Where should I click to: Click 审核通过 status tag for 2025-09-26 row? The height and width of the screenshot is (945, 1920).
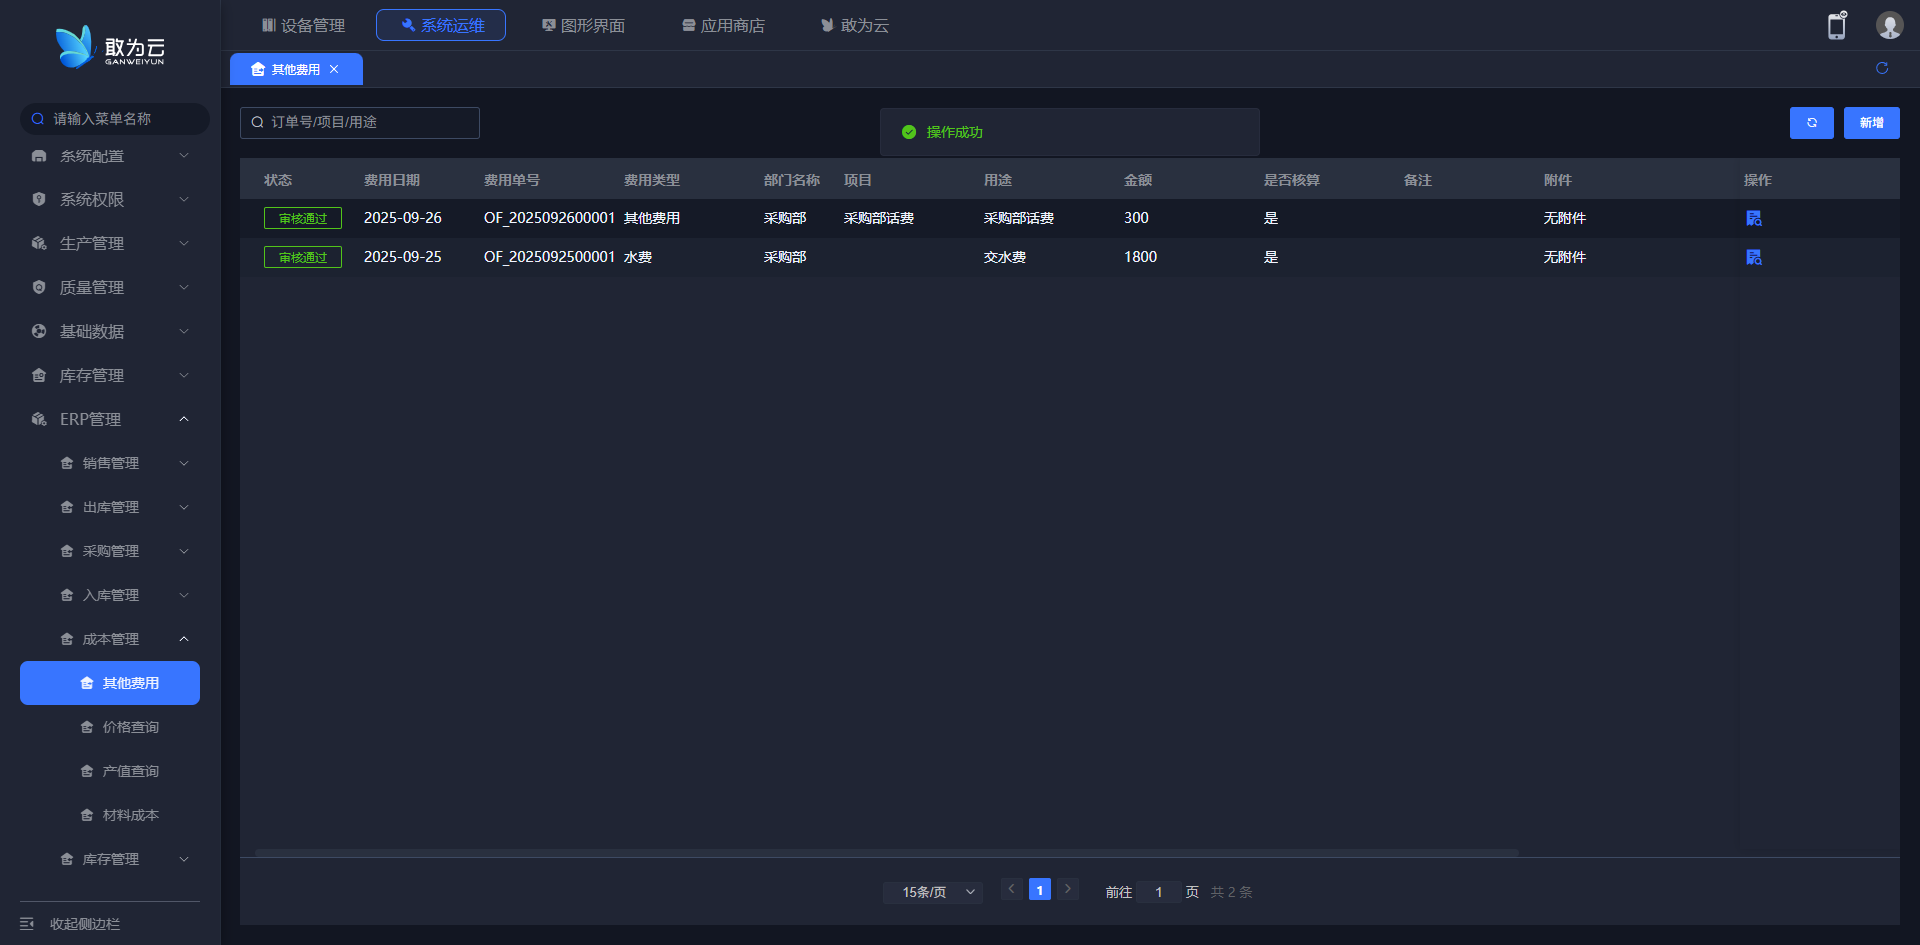point(303,218)
